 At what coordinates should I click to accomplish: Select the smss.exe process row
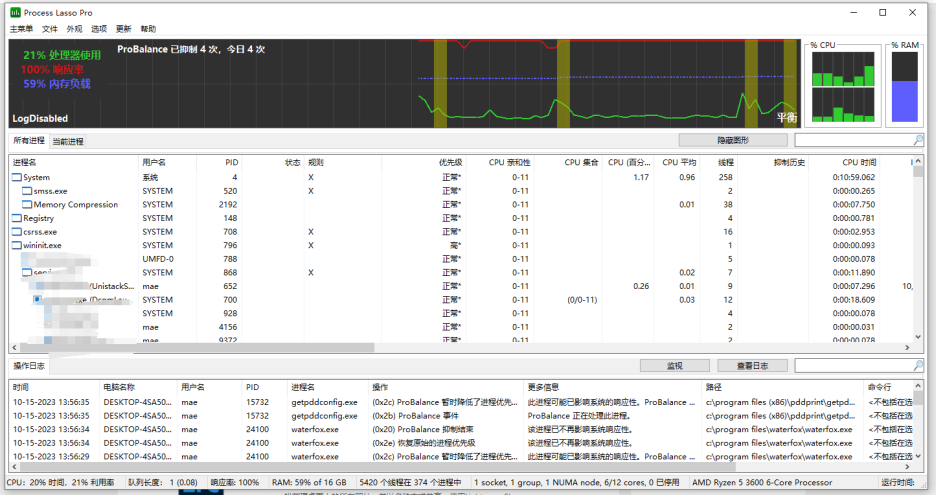click(461, 191)
